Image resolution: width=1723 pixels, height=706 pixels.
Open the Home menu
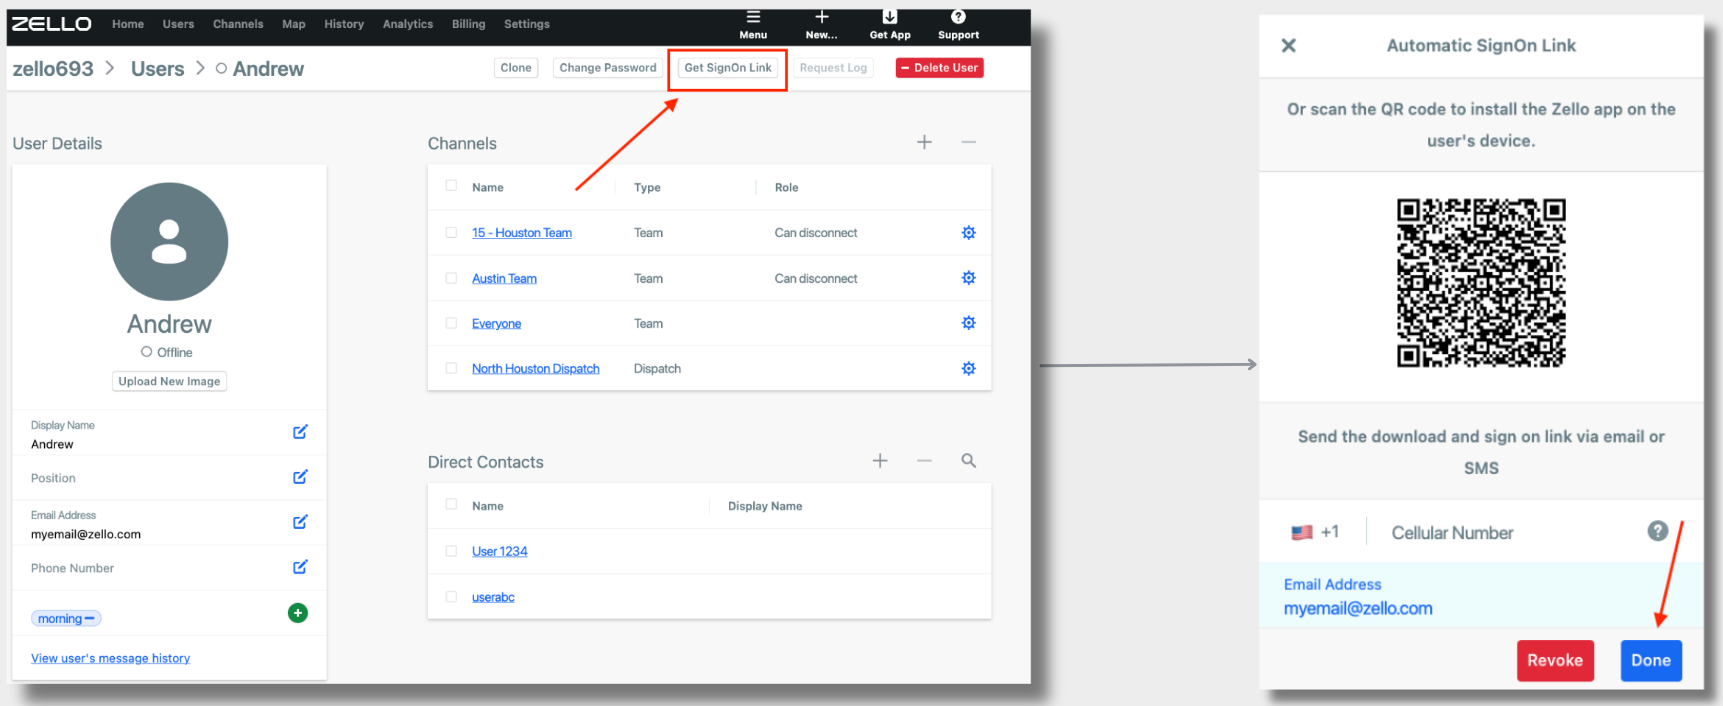pyautogui.click(x=128, y=24)
